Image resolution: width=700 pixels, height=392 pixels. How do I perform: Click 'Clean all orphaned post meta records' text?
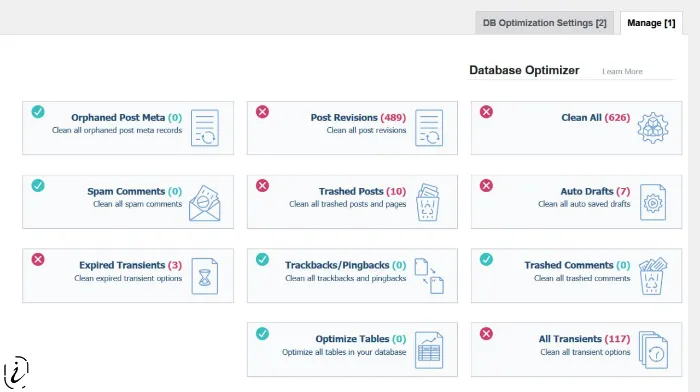(x=117, y=130)
